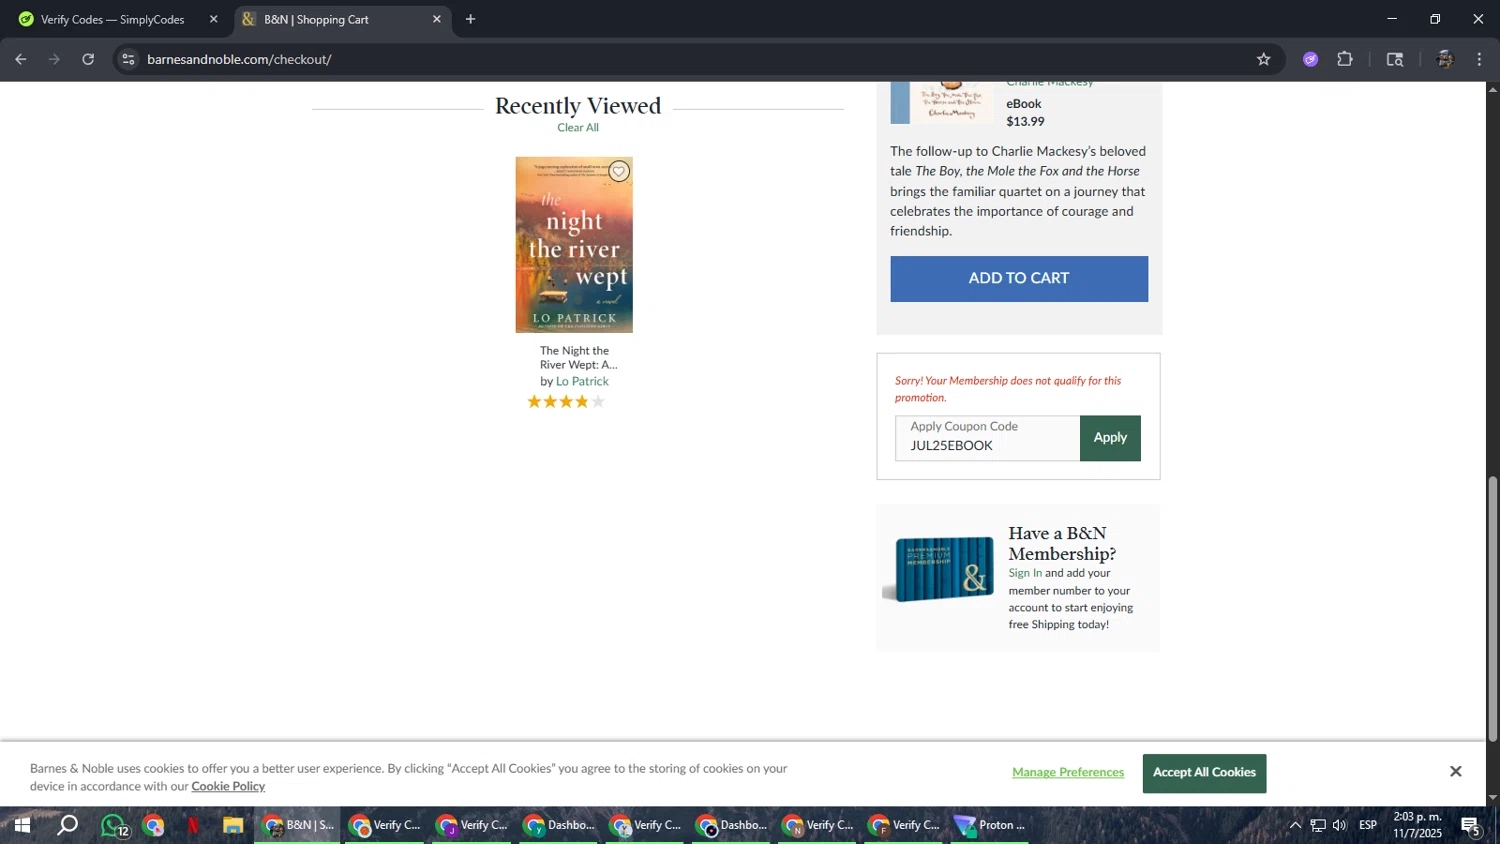The height and width of the screenshot is (844, 1500).
Task: Add the book to wishlist with heart icon
Action: [619, 172]
